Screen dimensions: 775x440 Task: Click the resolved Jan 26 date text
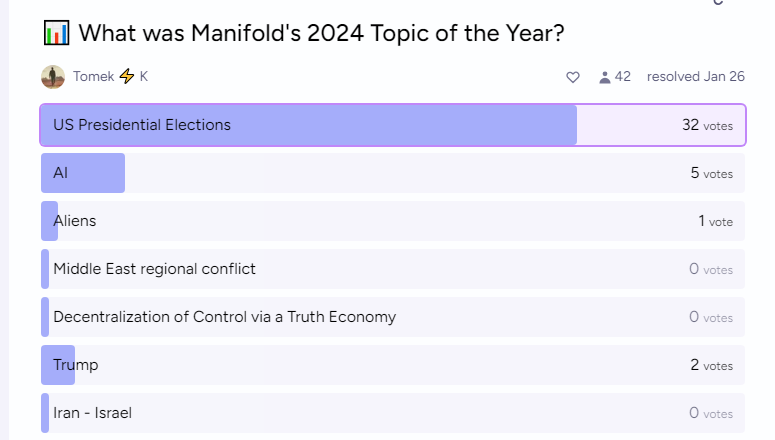695,77
